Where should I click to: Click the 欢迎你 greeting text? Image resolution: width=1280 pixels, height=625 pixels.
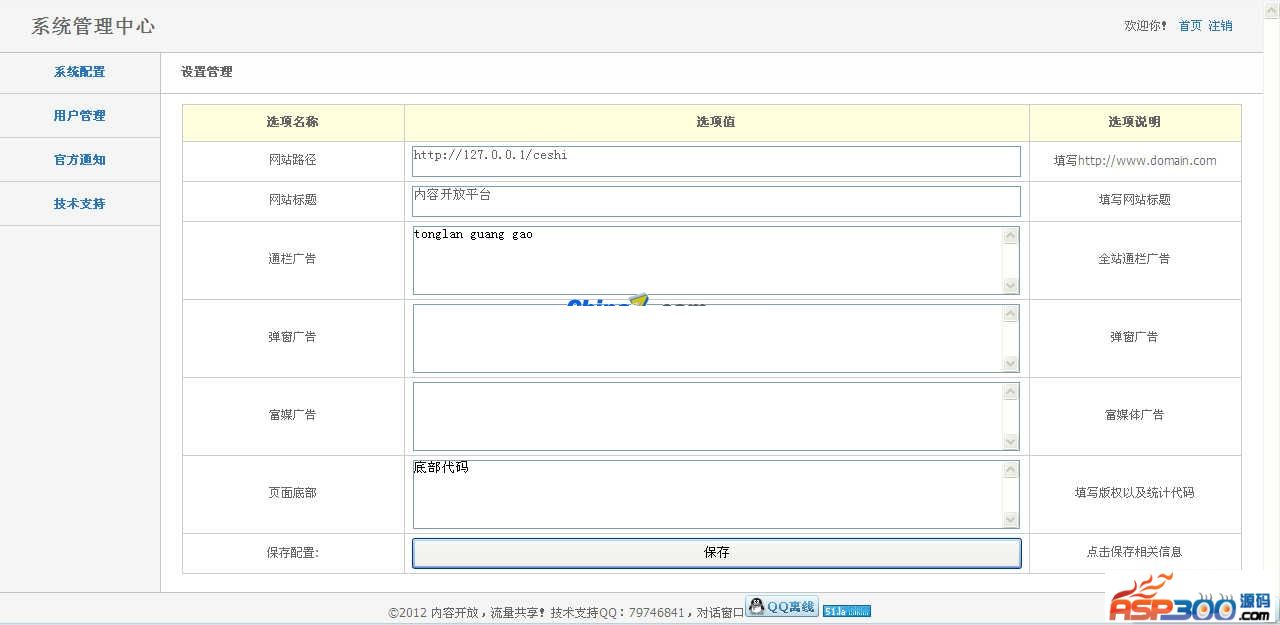1146,26
